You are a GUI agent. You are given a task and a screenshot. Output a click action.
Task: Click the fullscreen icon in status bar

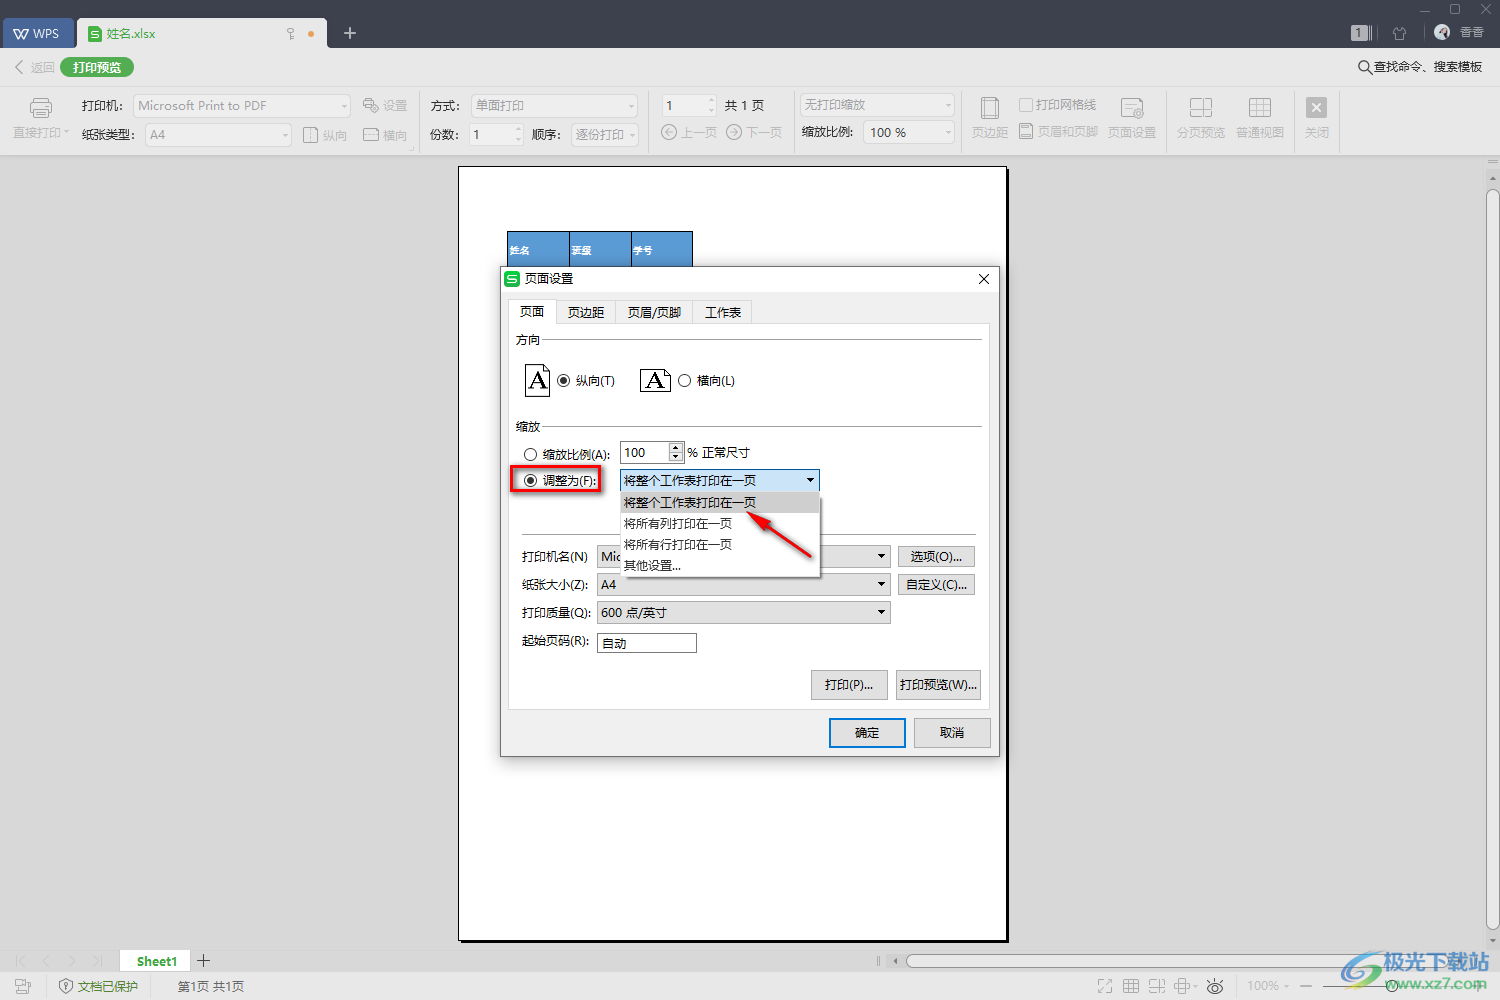tap(1105, 986)
